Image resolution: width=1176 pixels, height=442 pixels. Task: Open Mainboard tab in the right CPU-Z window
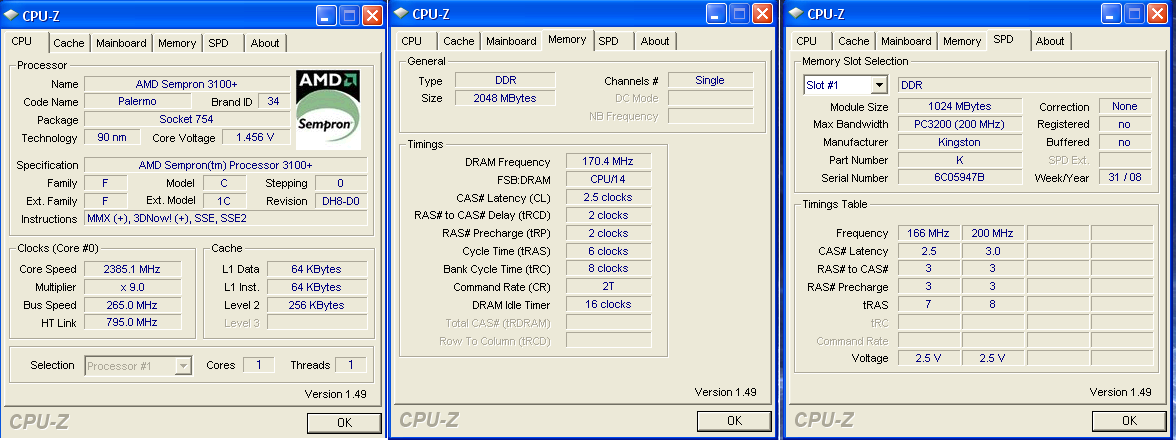(x=906, y=41)
